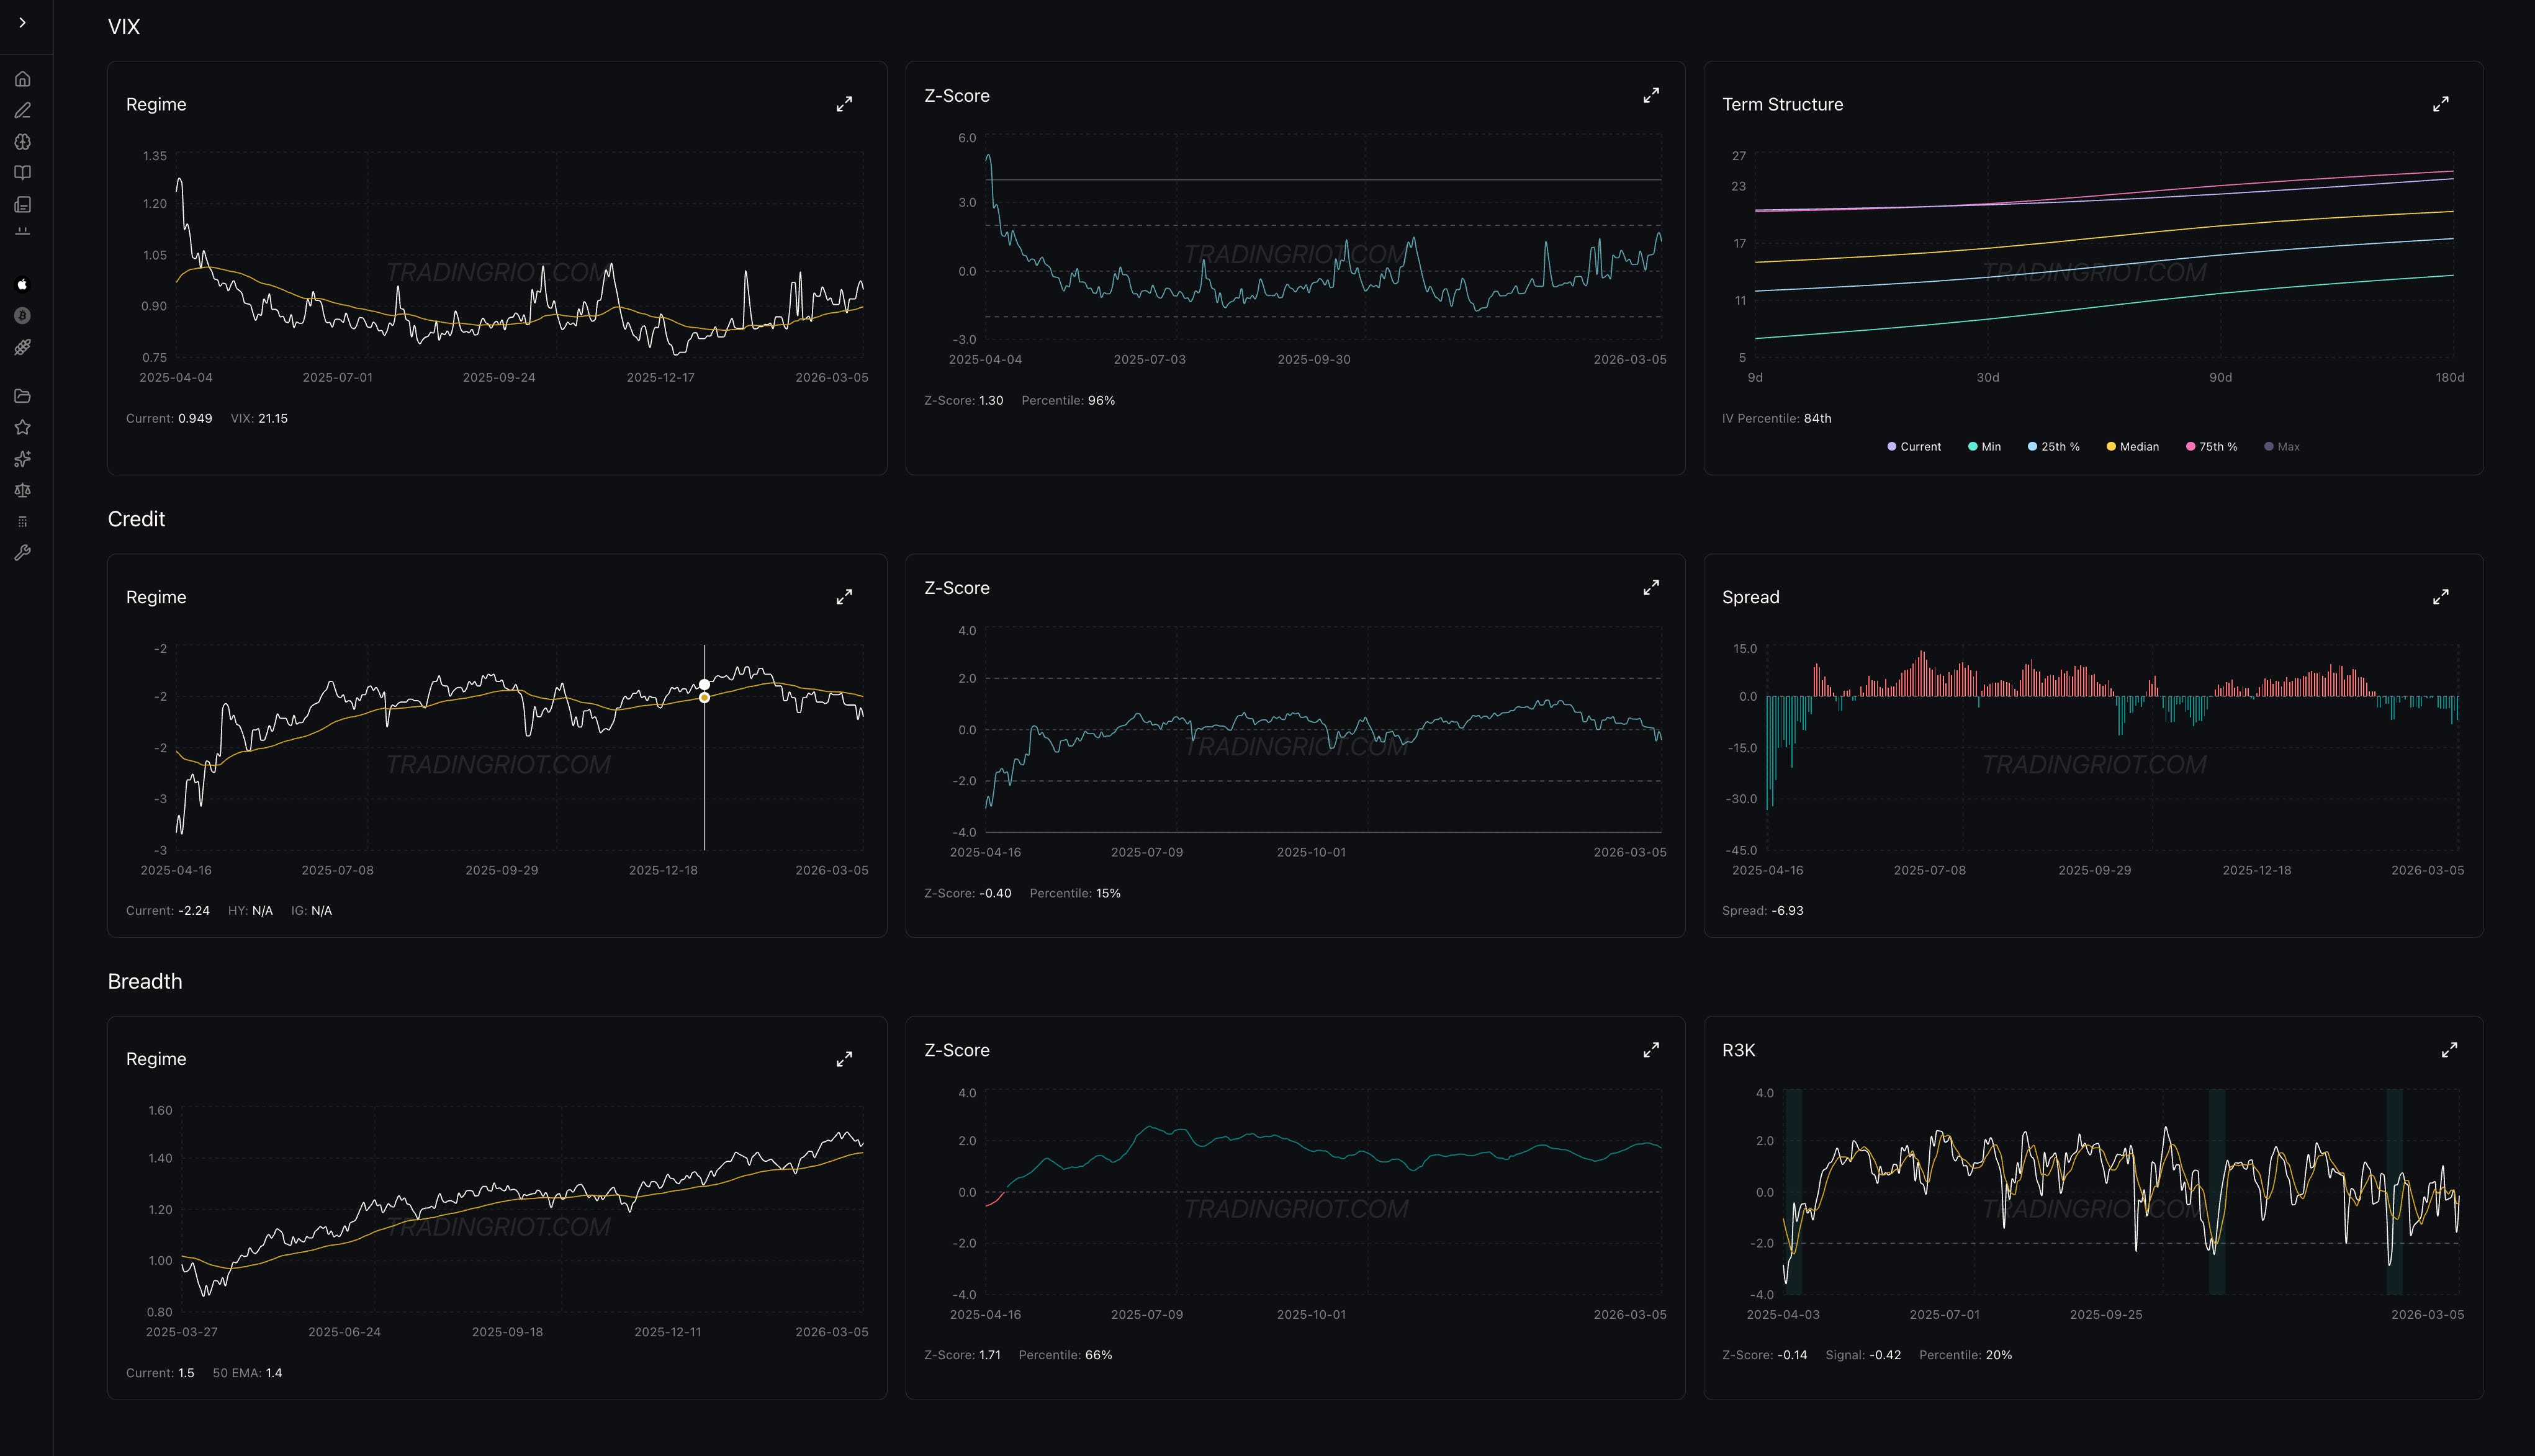Click the pencil edit icon in sidebar
Image resolution: width=2535 pixels, height=1456 pixels.
click(x=22, y=110)
